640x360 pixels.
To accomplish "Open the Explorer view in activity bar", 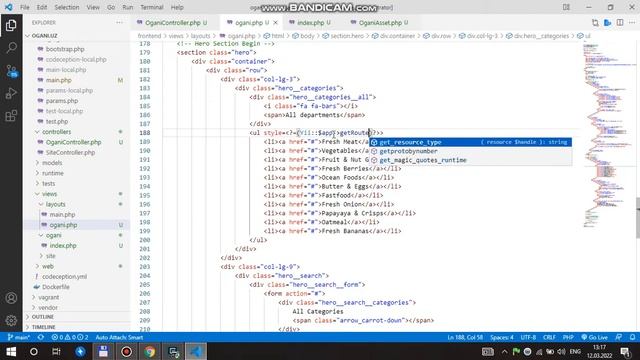I will [11, 25].
